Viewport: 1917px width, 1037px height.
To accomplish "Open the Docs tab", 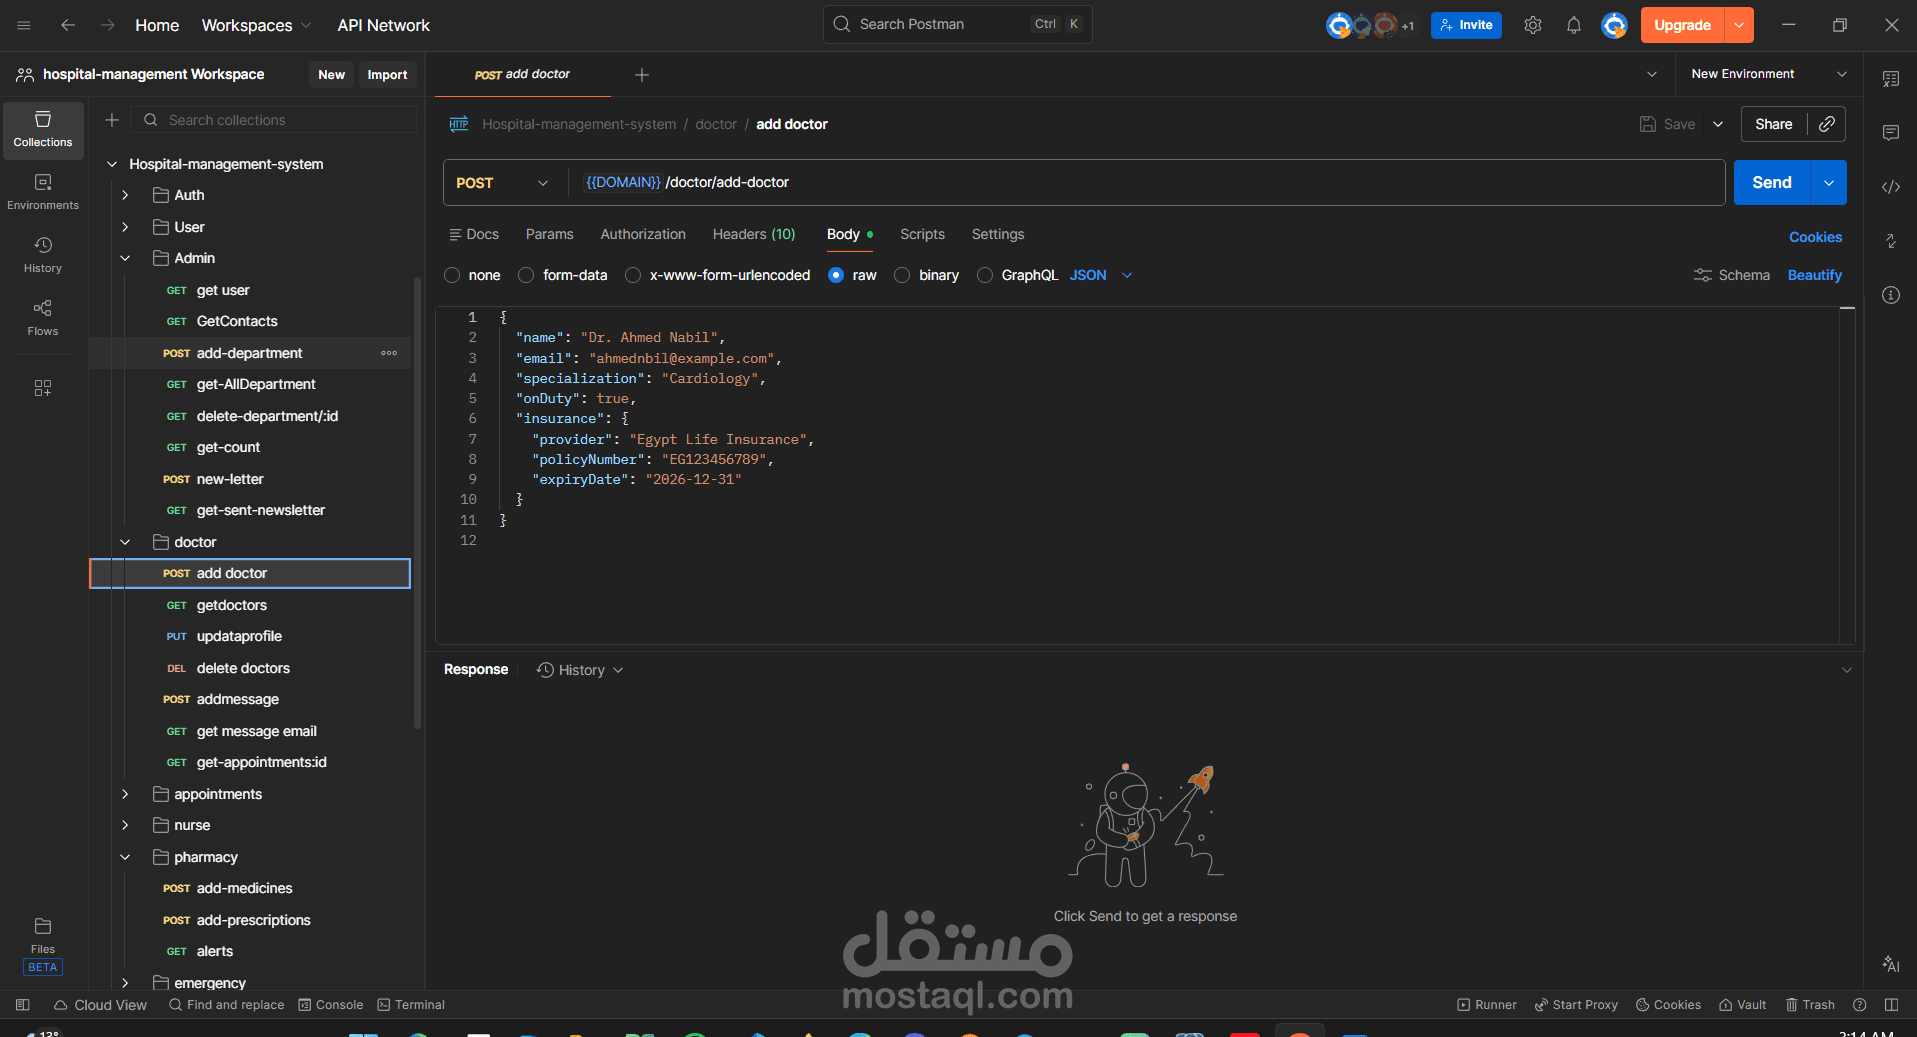I will pos(474,234).
